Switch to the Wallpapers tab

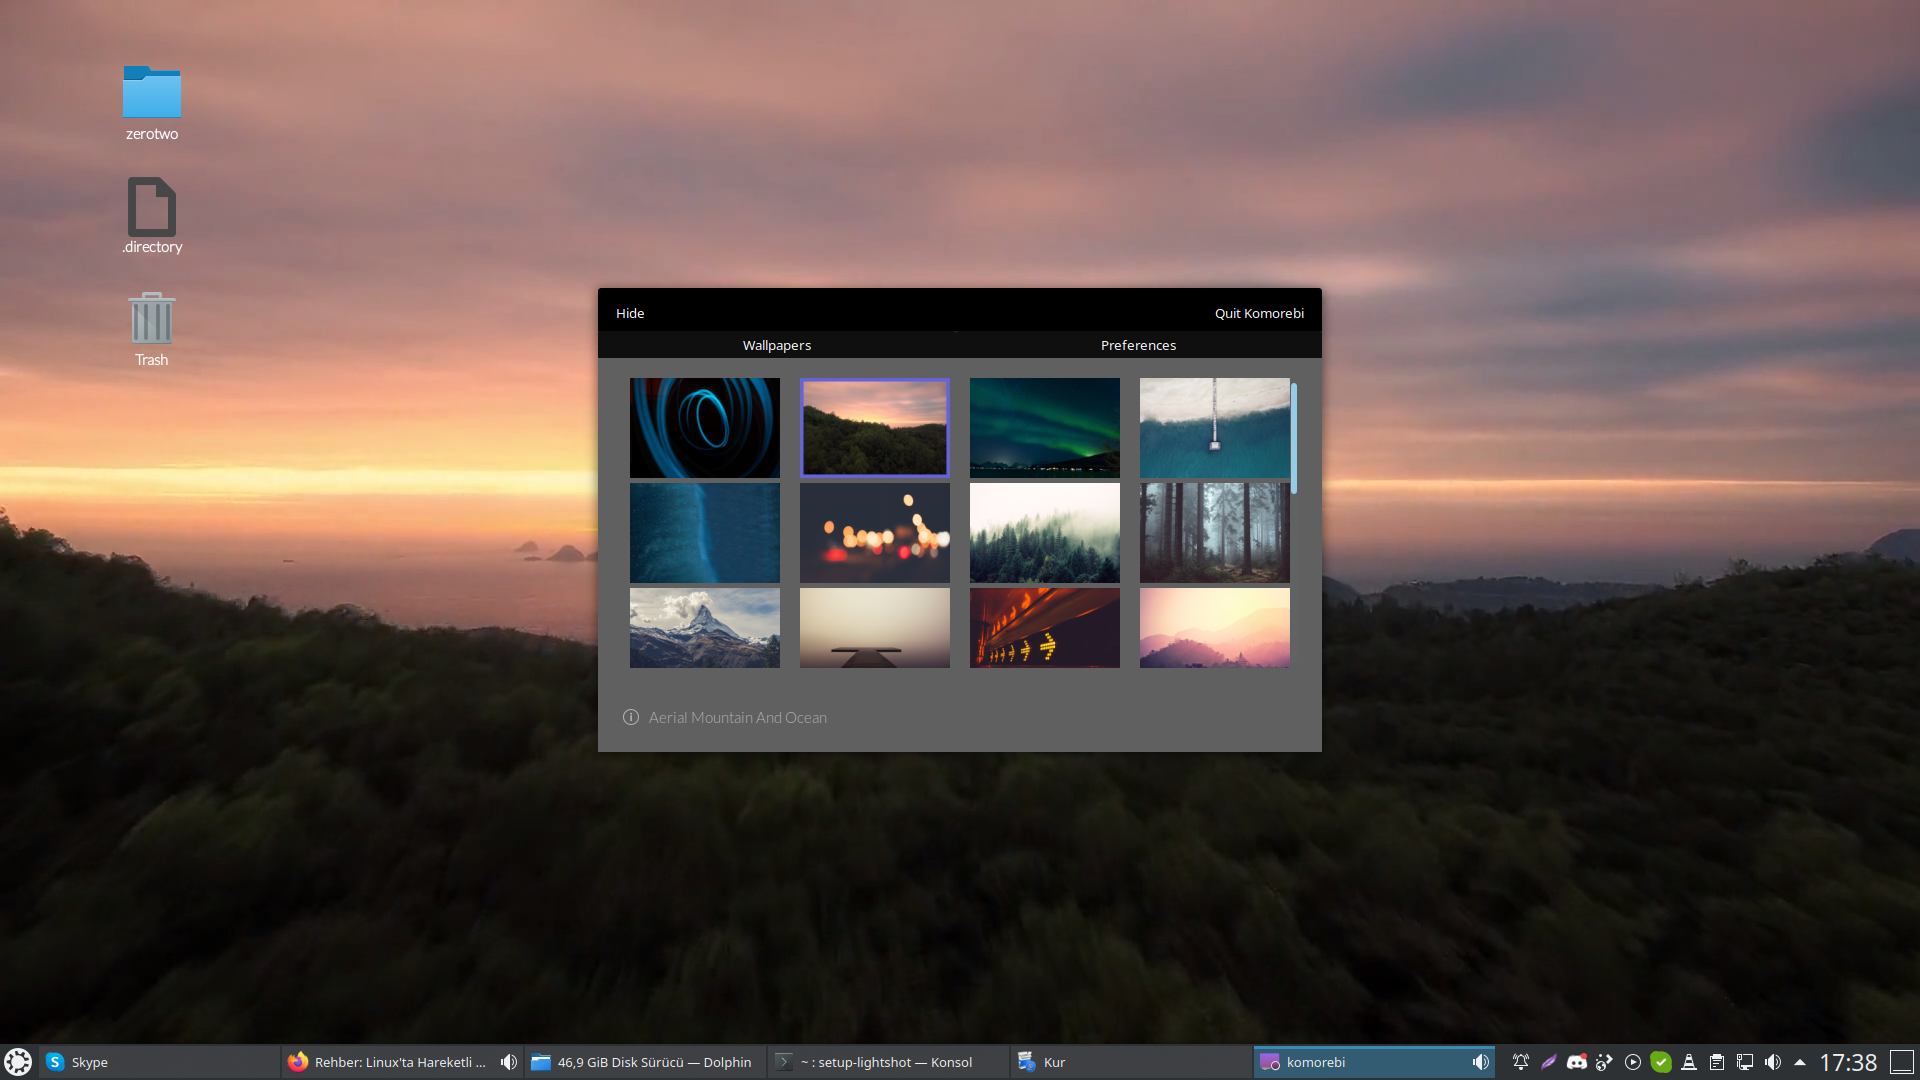pos(776,345)
